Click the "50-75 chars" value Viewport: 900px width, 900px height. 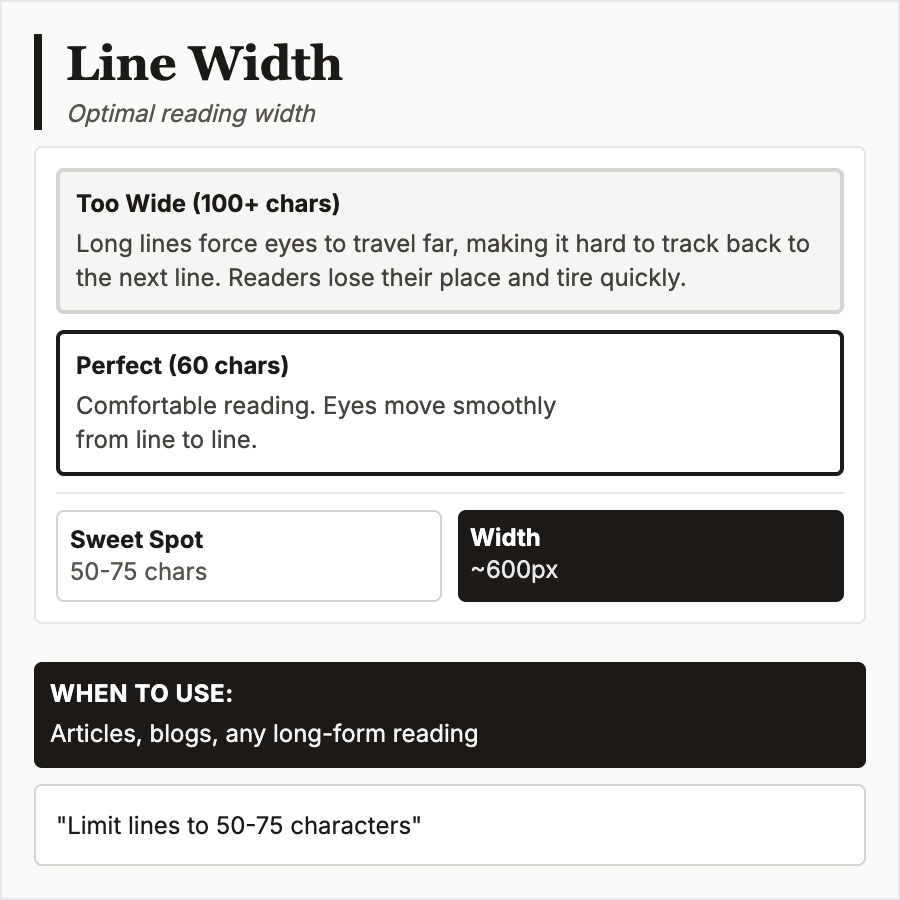click(x=138, y=572)
